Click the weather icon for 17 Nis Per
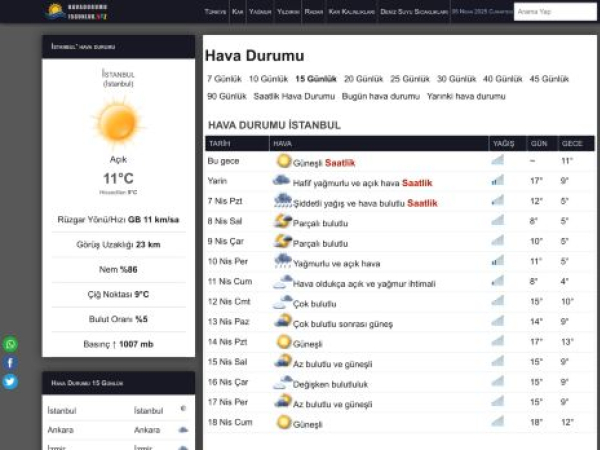The width and height of the screenshot is (600, 450). coord(283,401)
